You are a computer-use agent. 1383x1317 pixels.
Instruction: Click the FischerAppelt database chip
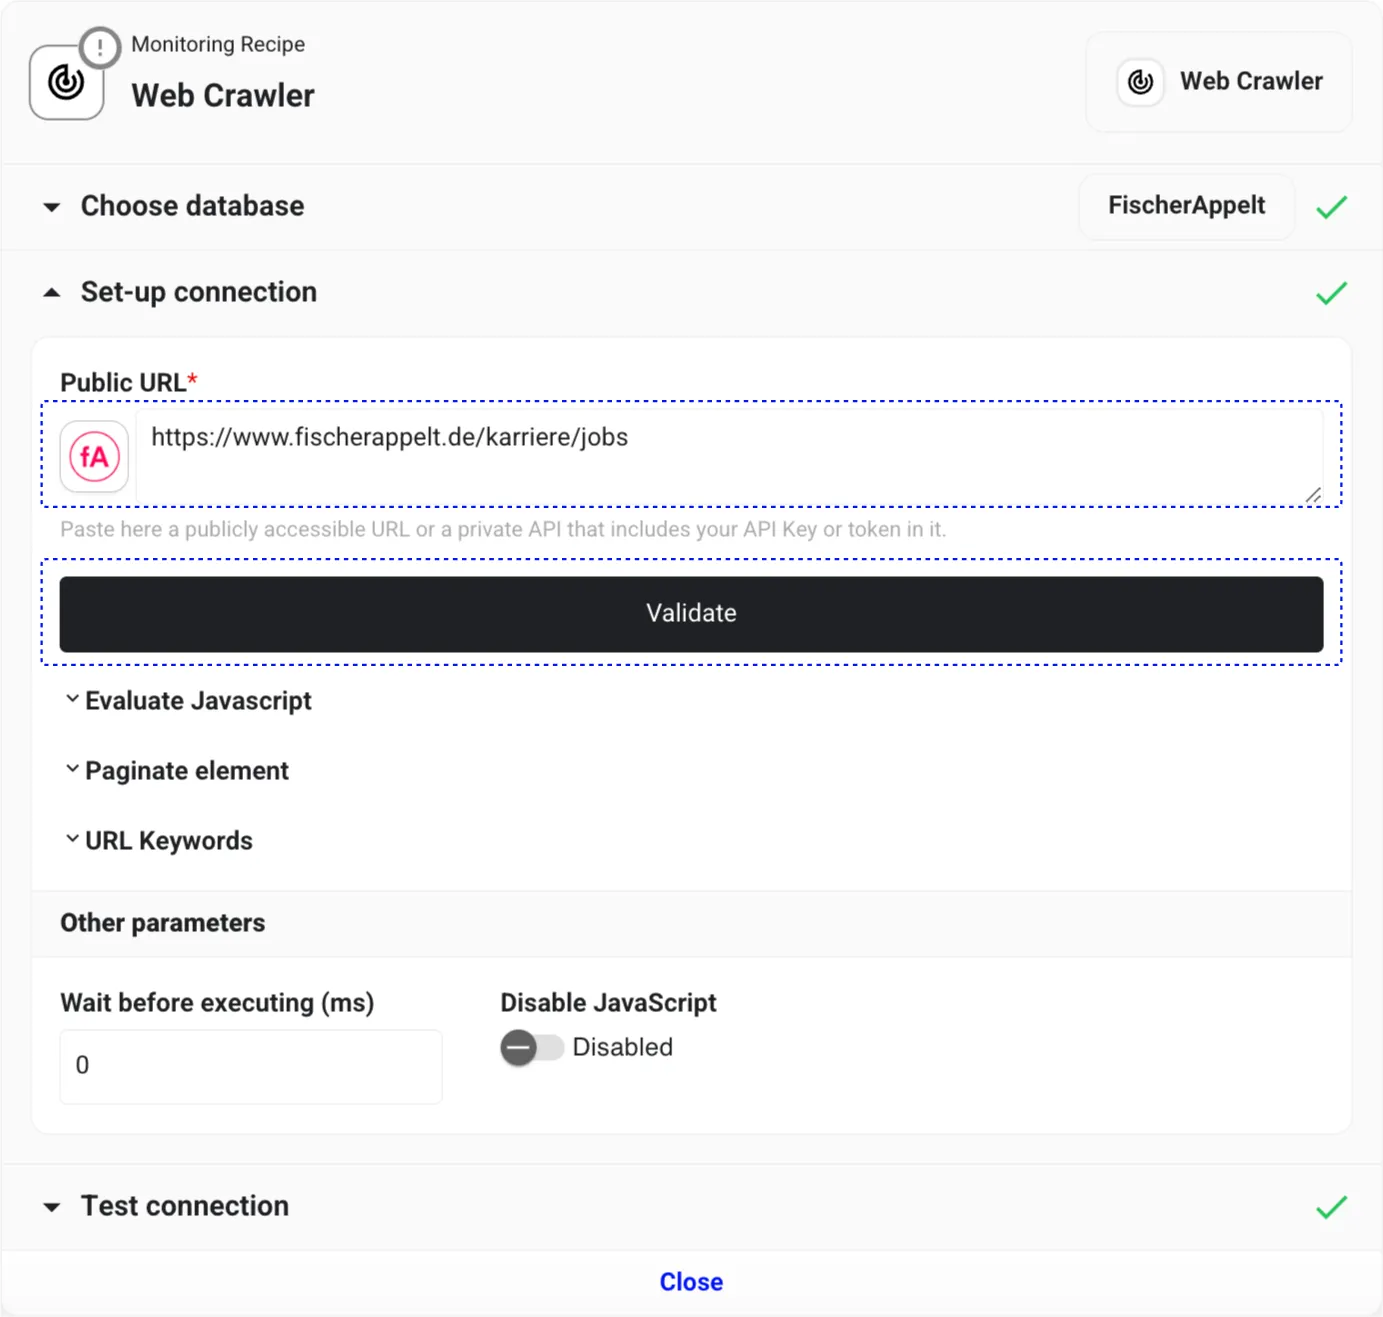pos(1186,206)
